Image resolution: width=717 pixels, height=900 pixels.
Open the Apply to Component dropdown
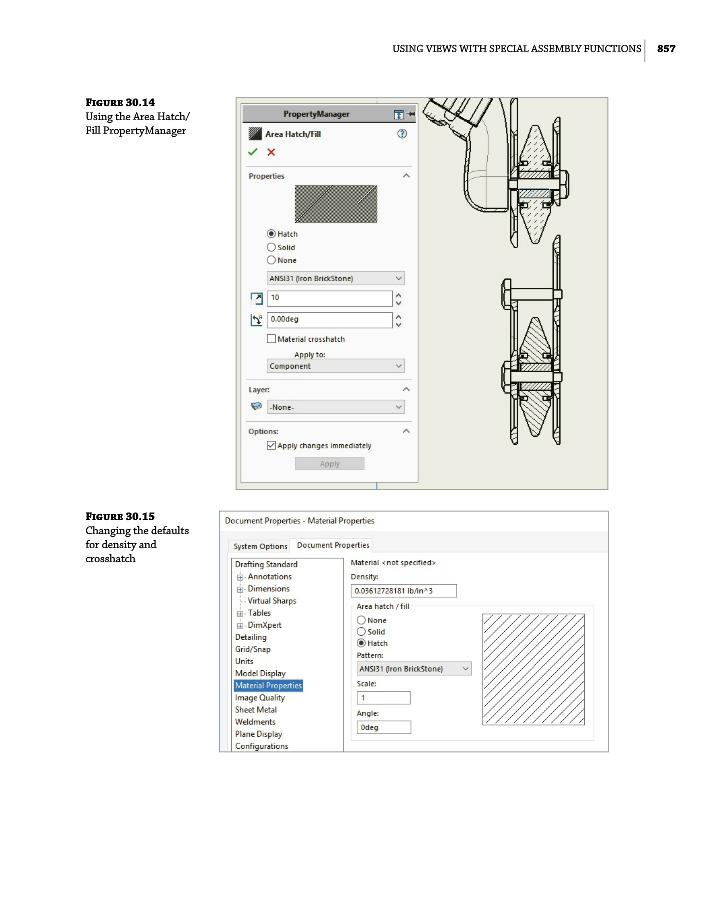pyautogui.click(x=335, y=366)
